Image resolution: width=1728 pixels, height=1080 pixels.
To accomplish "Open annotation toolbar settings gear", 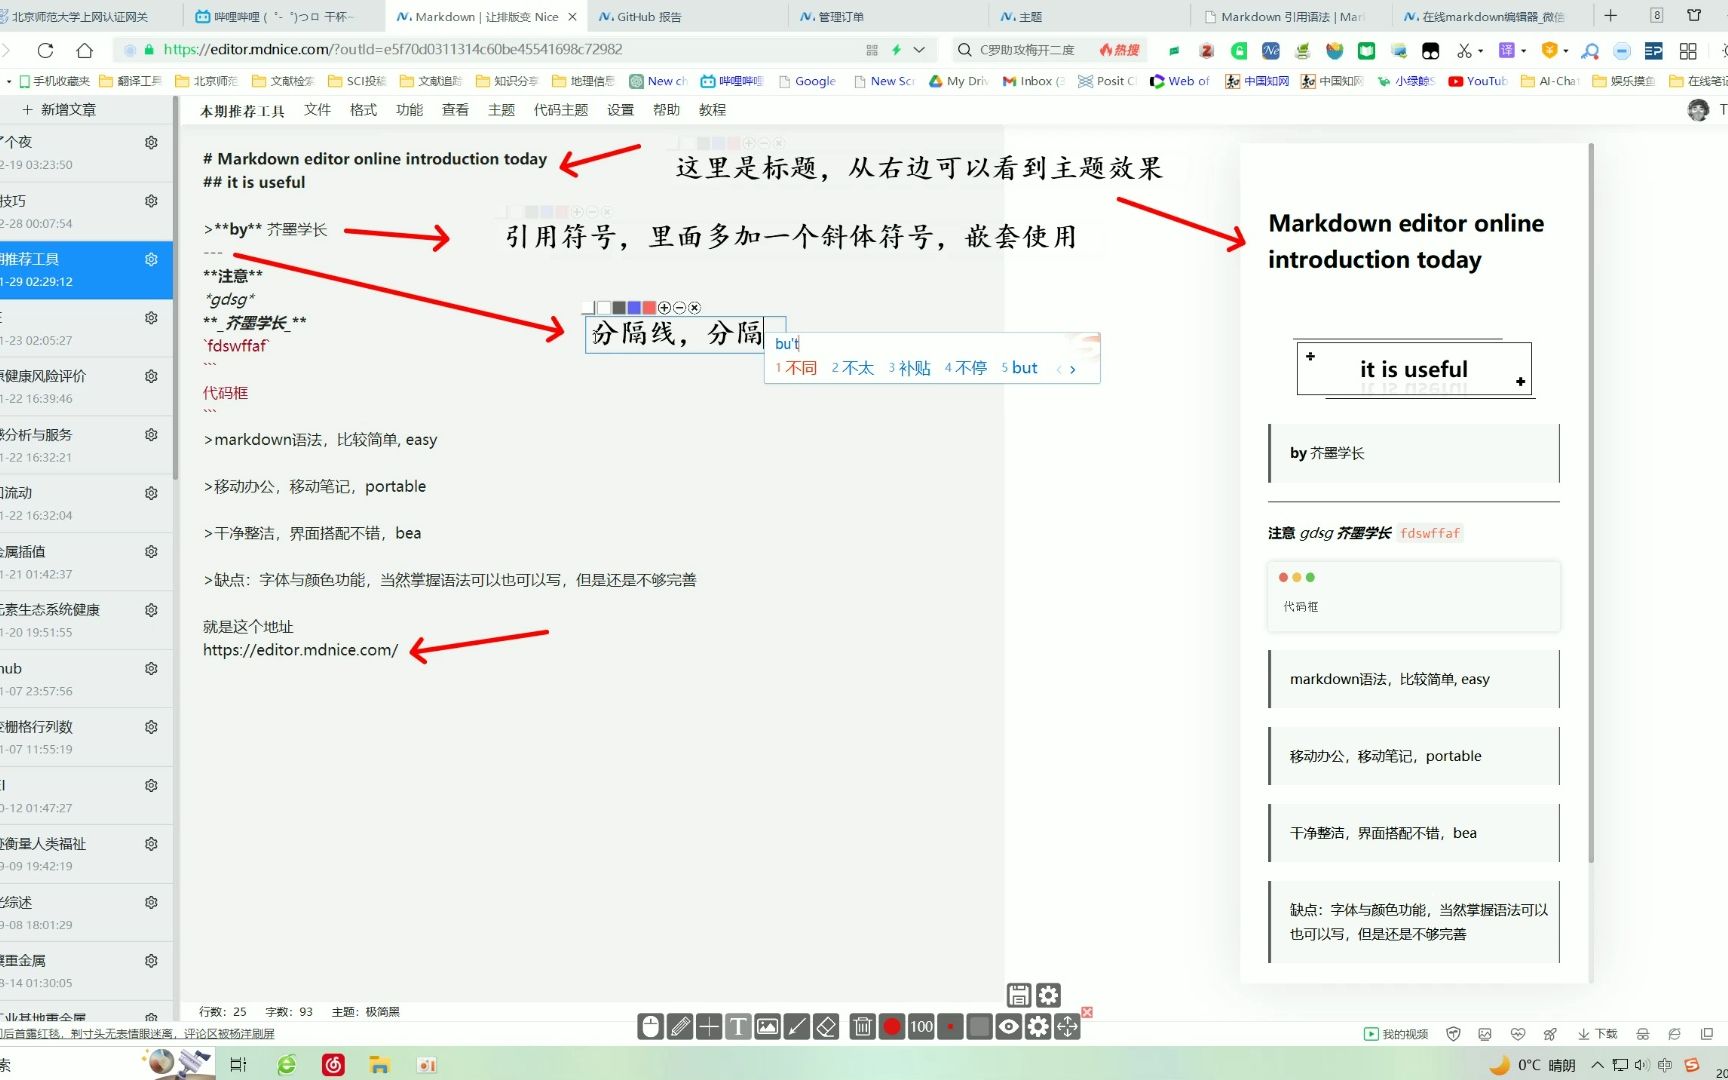I will click(x=1038, y=1026).
